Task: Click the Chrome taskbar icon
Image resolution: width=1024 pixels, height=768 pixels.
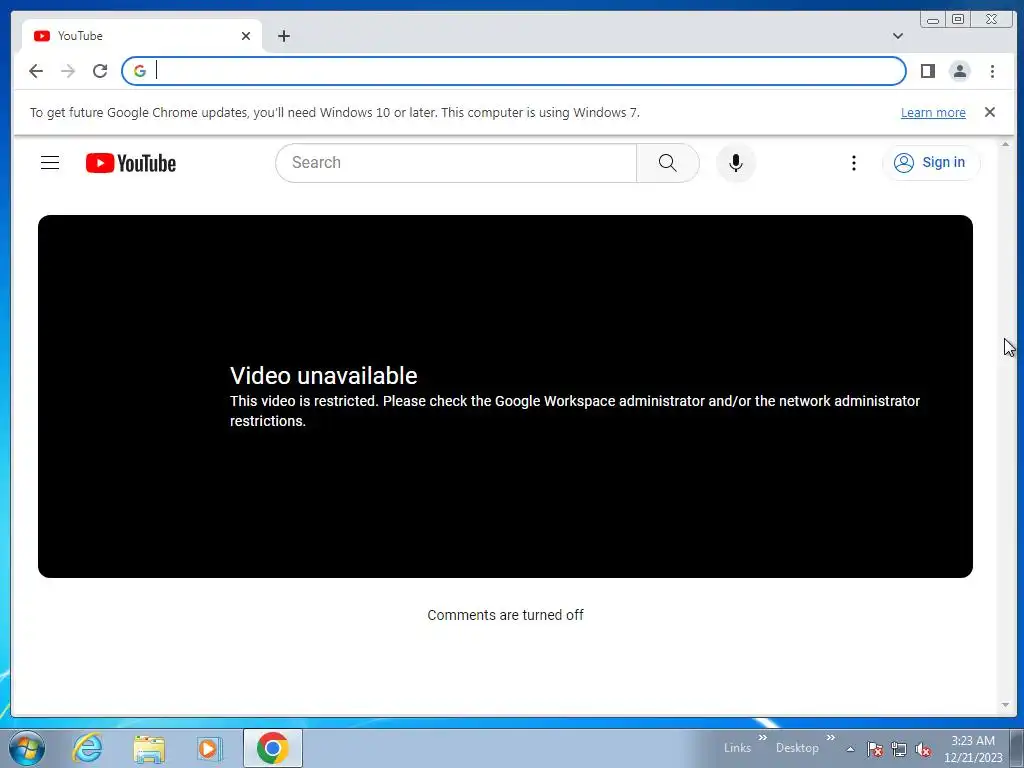Action: coord(273,748)
